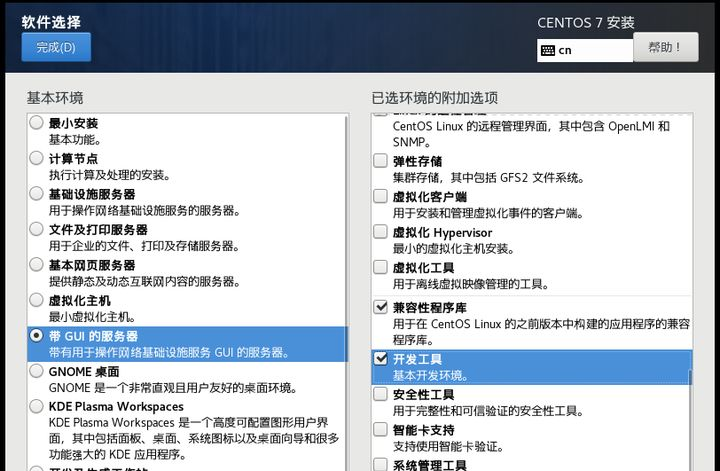This screenshot has height=471, width=720.
Task: Click text 用于操作网络基础设施服务的服务器。
Action: (145, 210)
